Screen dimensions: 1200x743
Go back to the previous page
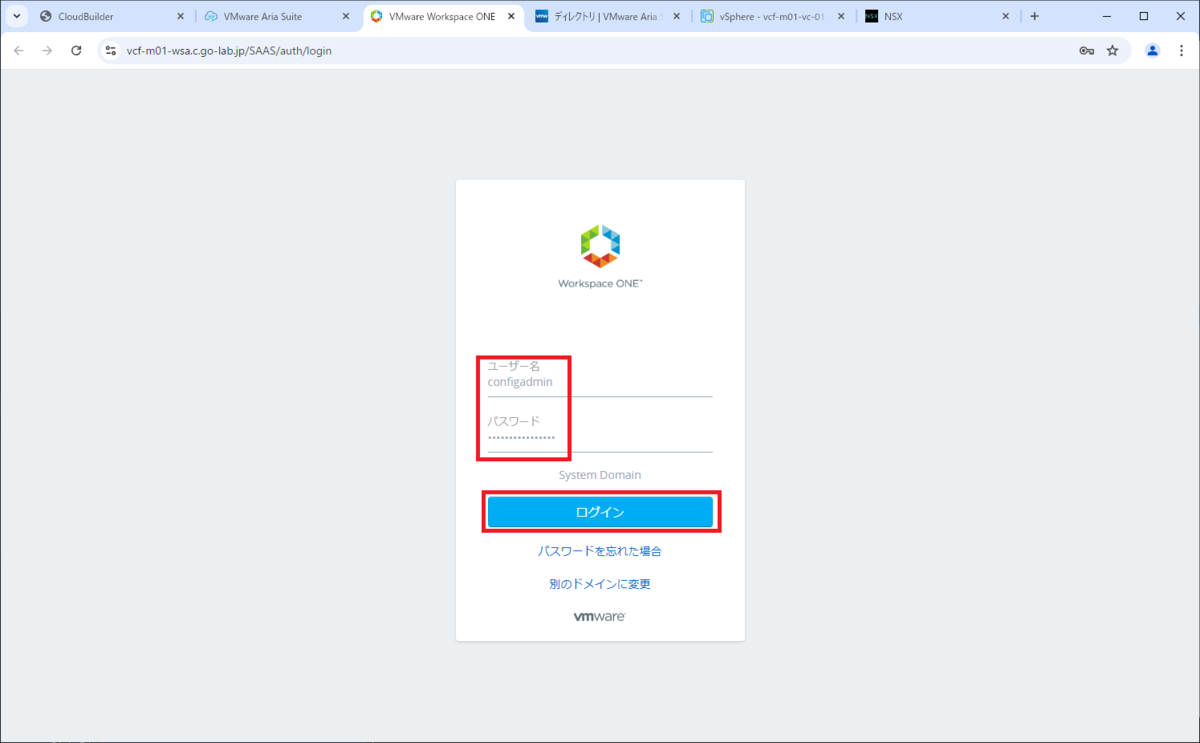click(18, 50)
